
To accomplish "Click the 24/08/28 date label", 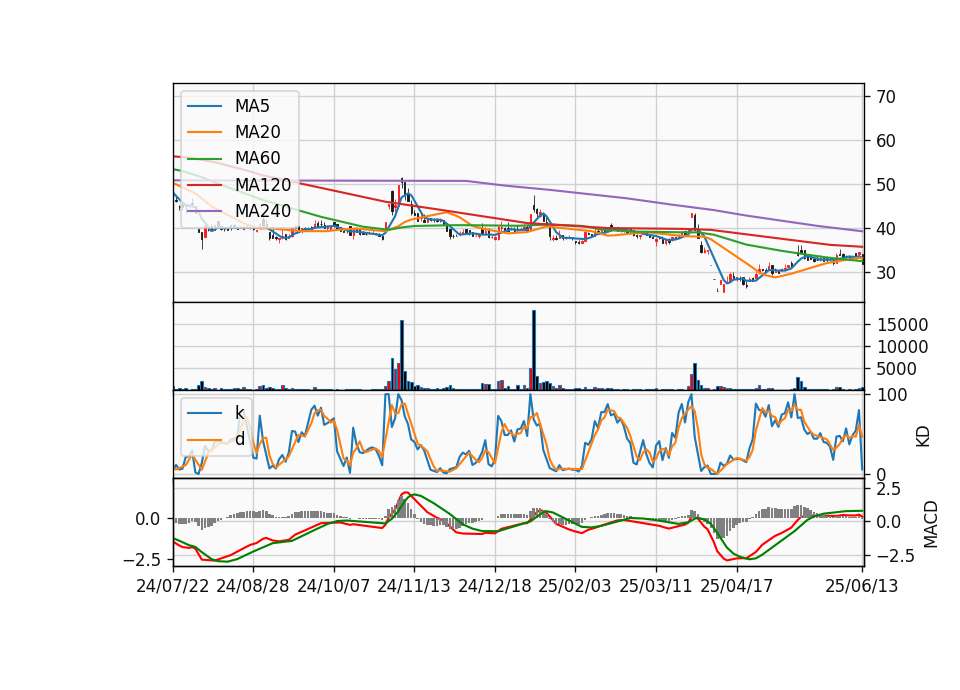I will (253, 586).
